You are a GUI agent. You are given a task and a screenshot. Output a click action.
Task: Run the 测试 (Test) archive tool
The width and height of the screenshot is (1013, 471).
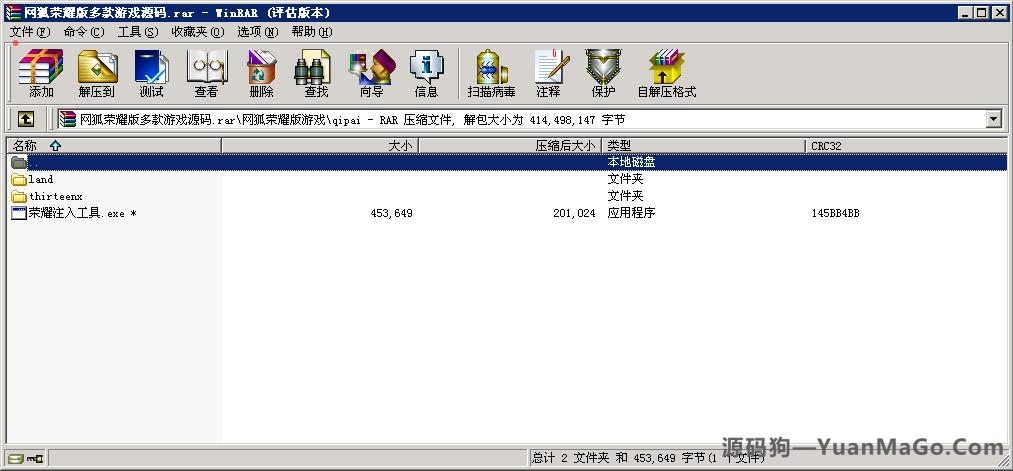click(x=152, y=73)
